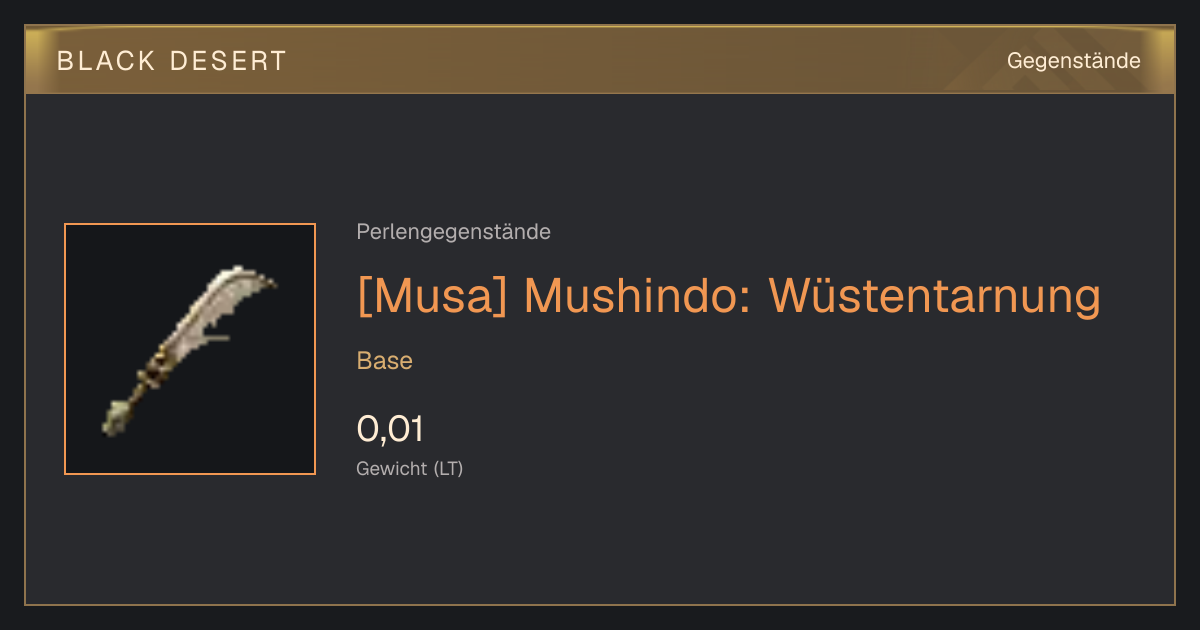The image size is (1200, 630).
Task: Click the word Mushindo: in the title
Action: [639, 295]
